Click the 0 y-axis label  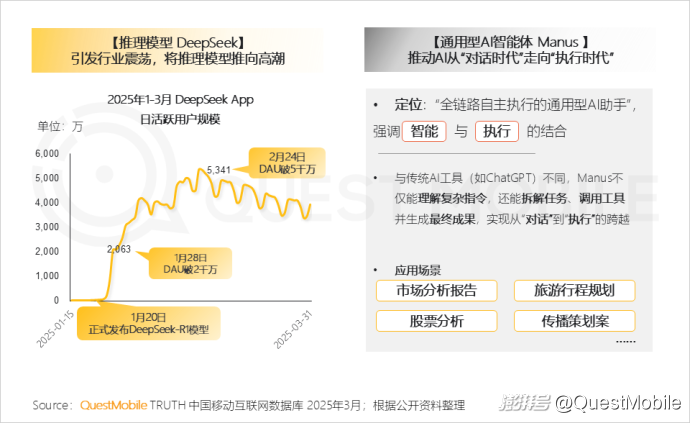click(56, 300)
